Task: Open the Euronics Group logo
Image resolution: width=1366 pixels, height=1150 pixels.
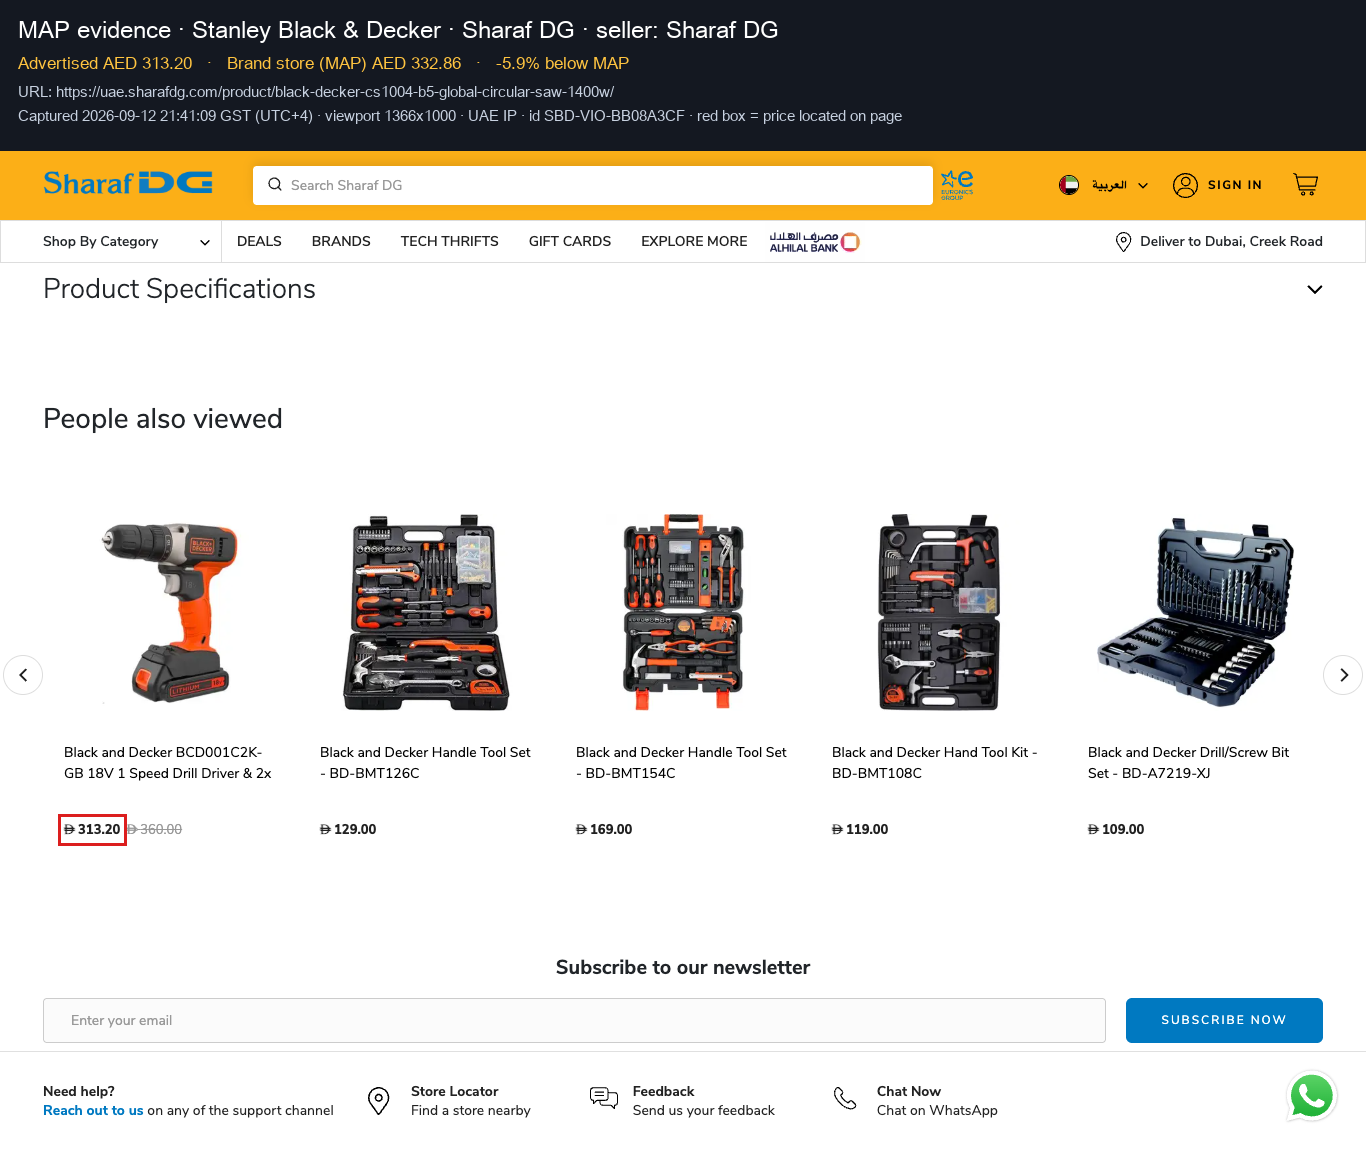Action: click(x=957, y=185)
